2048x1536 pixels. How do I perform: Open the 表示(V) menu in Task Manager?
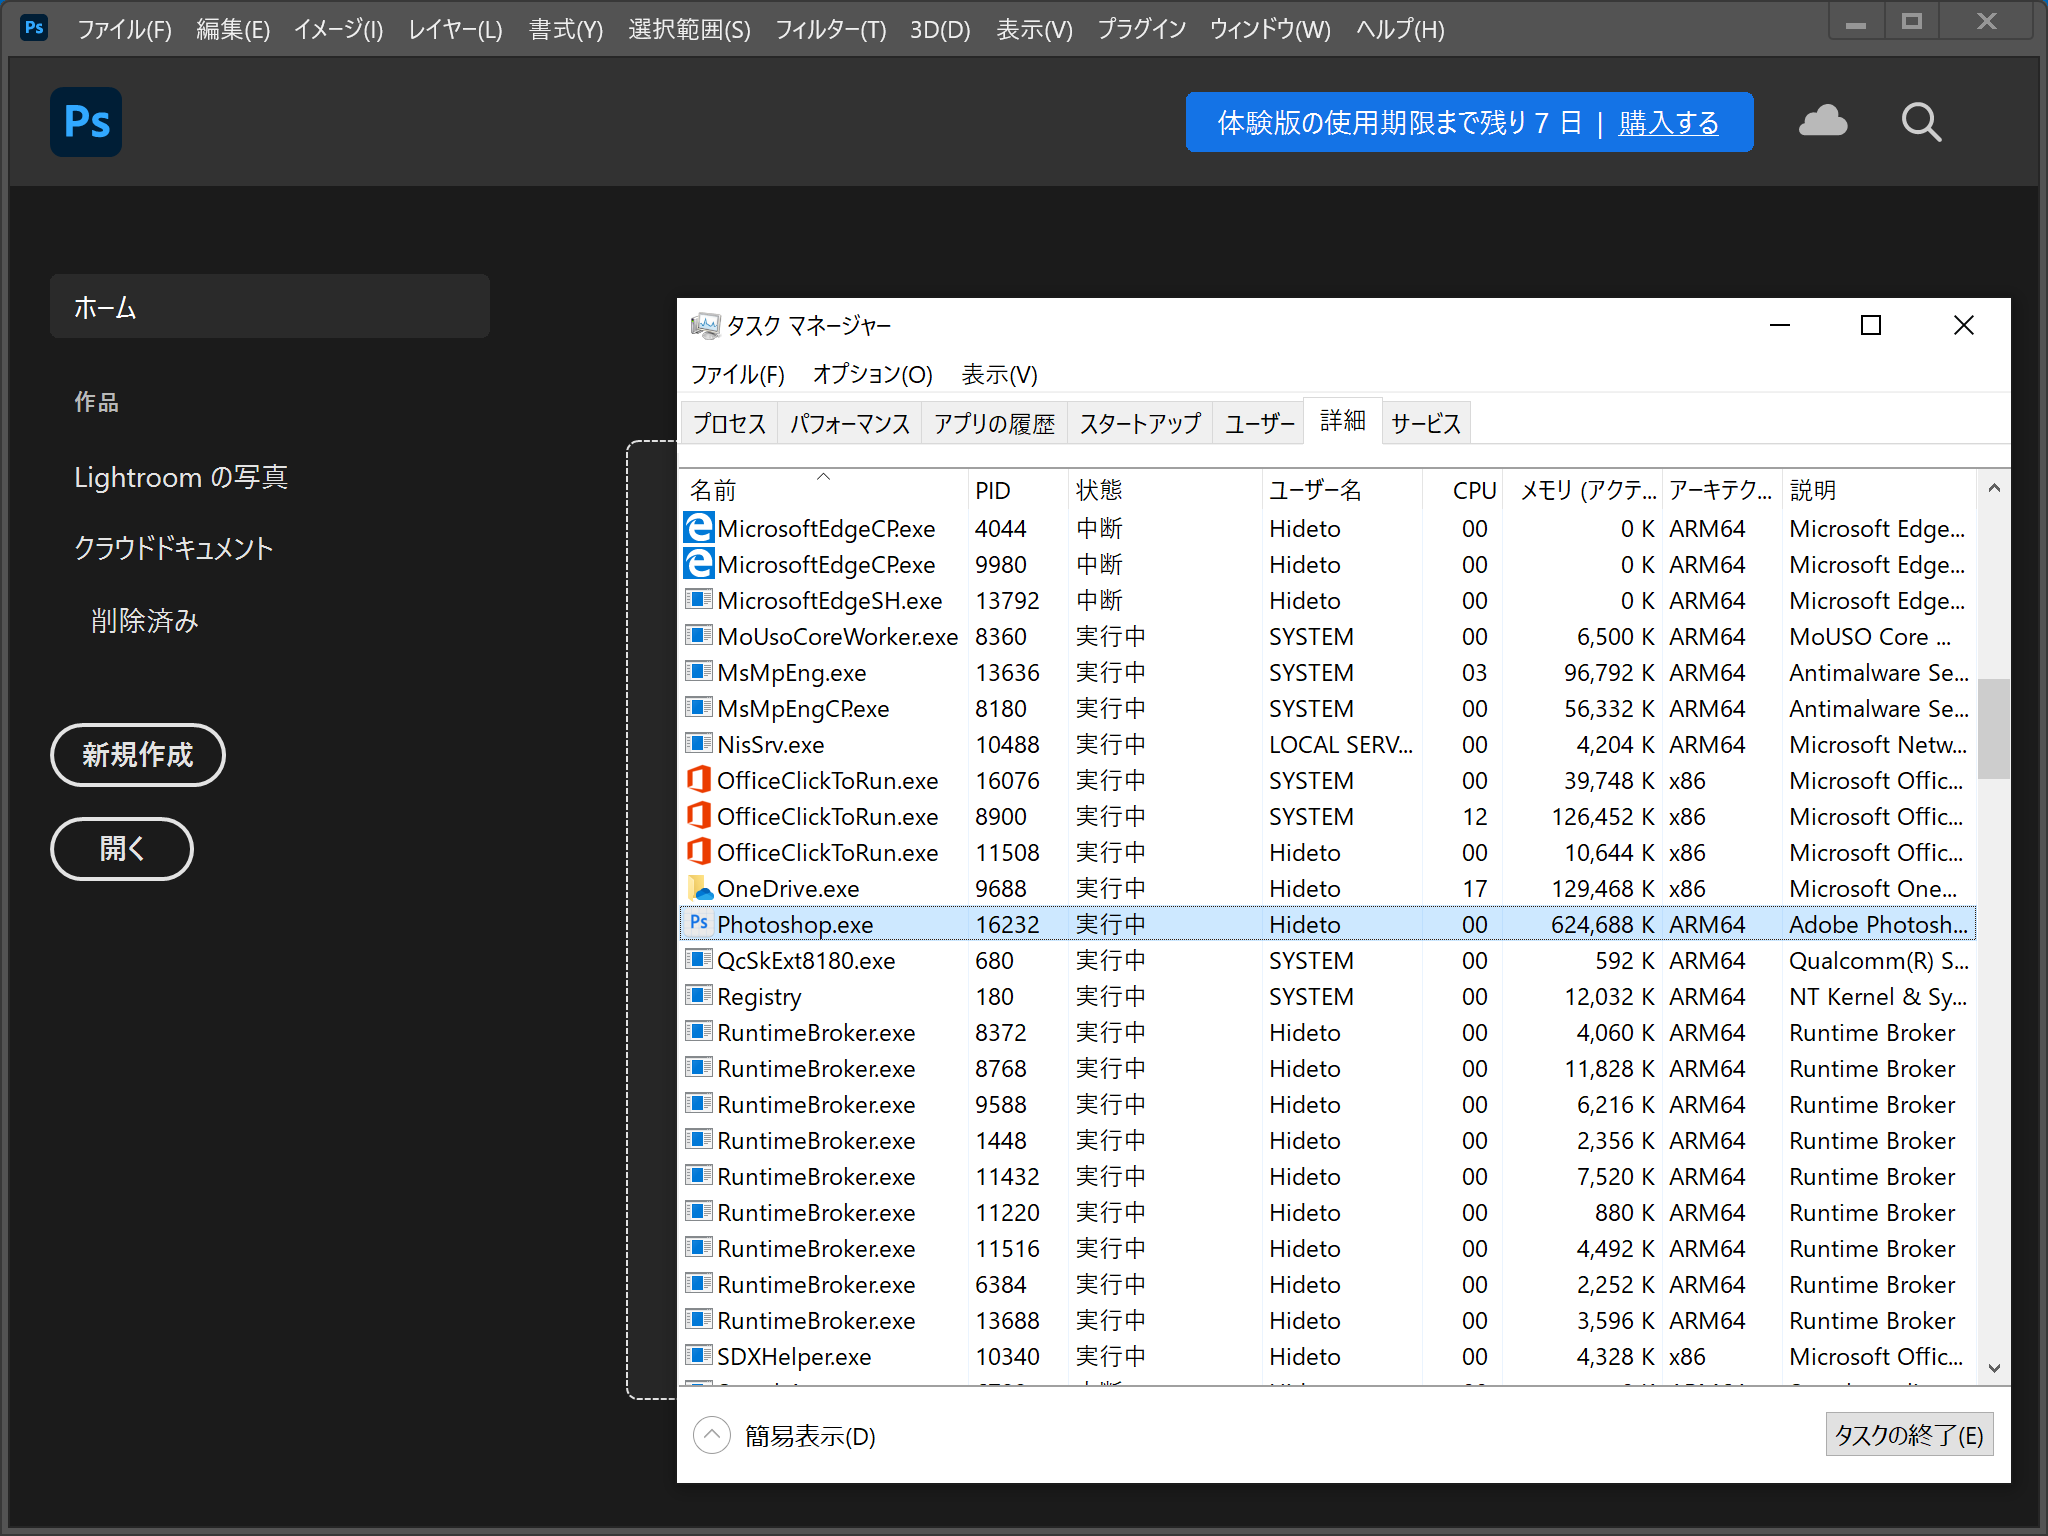pos(998,375)
